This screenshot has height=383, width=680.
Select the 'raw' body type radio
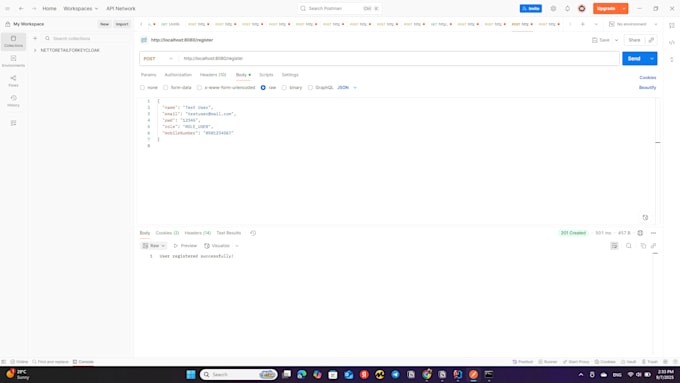tap(263, 88)
